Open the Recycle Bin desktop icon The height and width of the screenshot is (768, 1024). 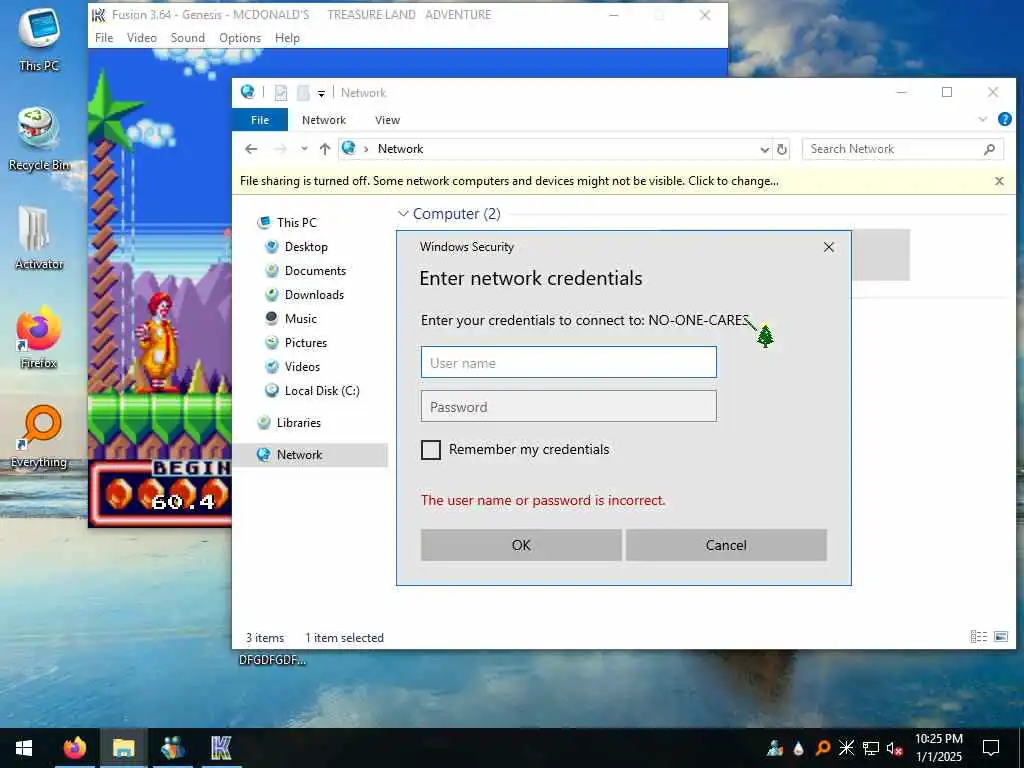[x=39, y=139]
